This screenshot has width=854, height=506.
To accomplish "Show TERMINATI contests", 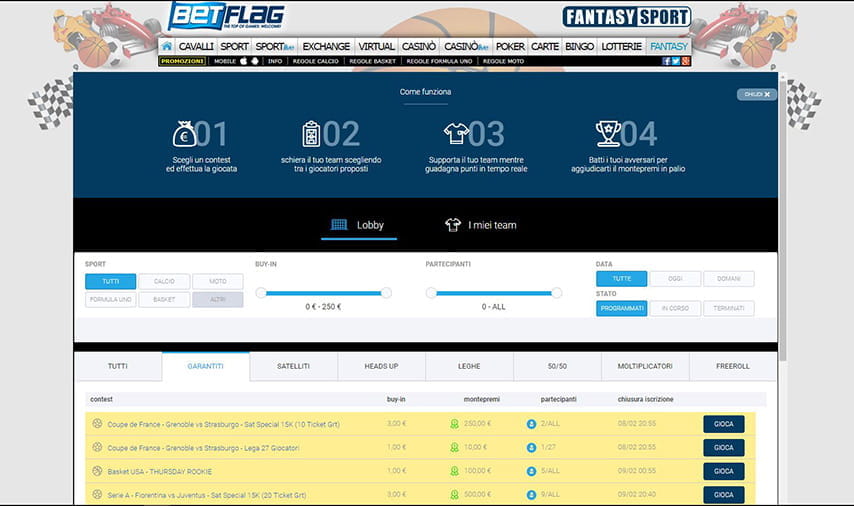I will 729,308.
